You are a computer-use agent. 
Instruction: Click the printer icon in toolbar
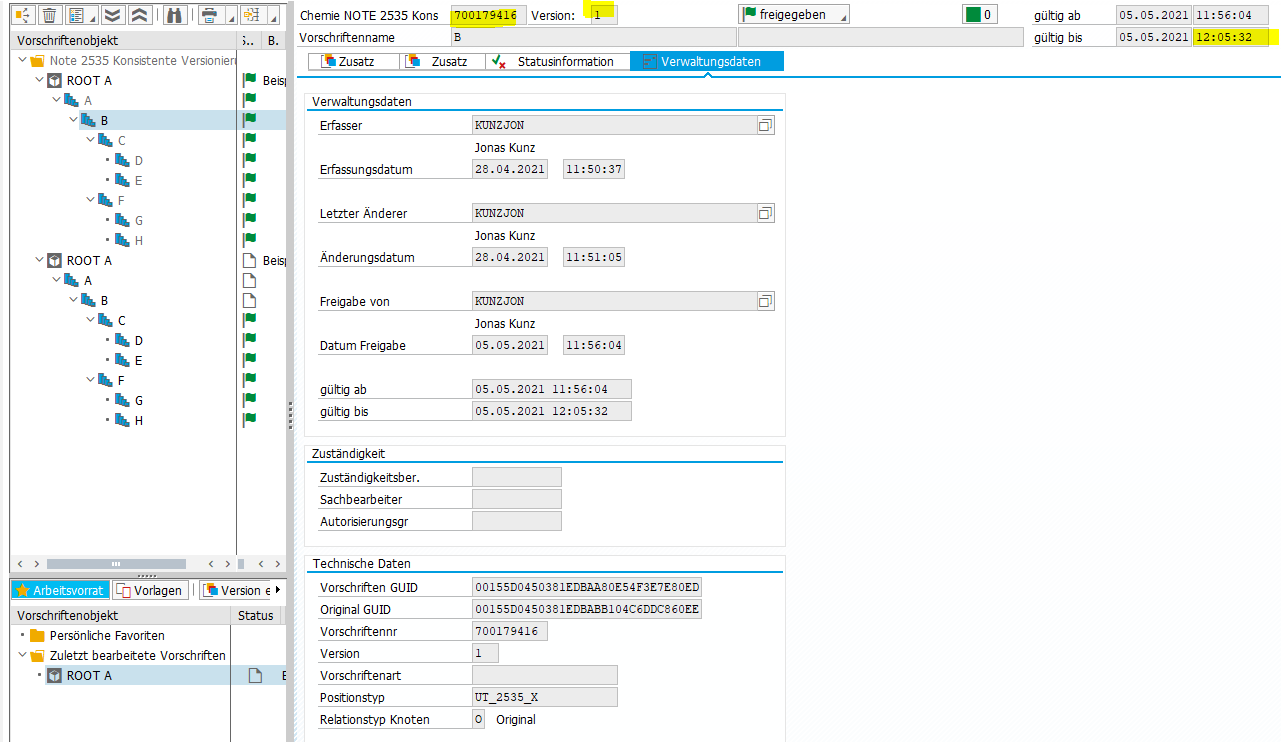[209, 14]
